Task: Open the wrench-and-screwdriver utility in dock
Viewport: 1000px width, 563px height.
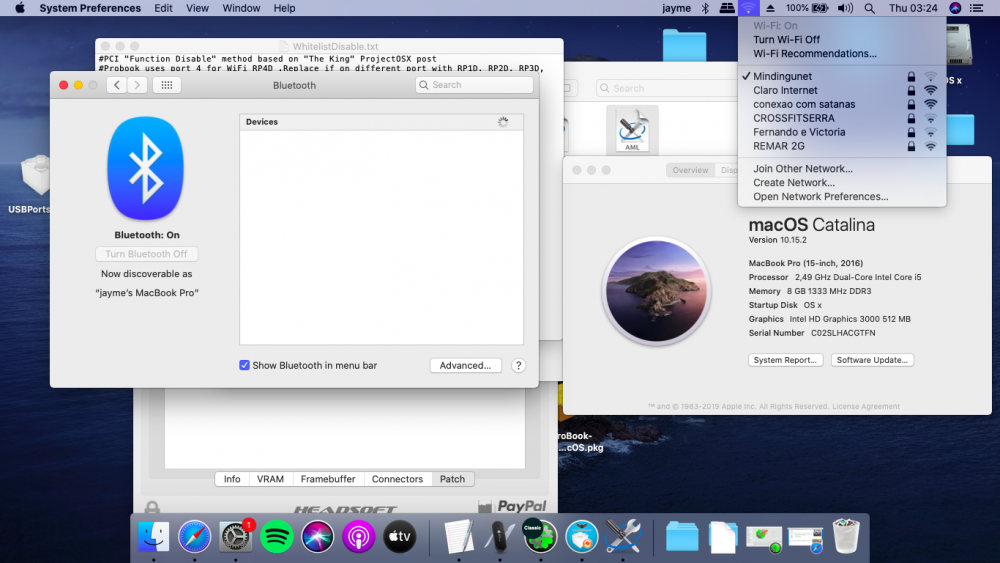Action: tap(623, 537)
